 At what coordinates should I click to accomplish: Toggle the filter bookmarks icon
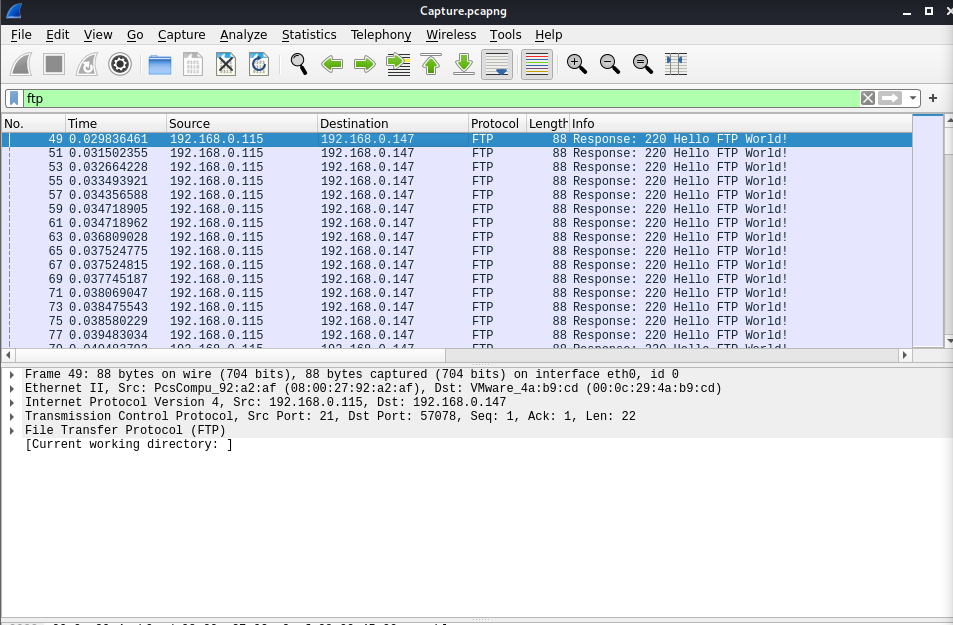(12, 98)
